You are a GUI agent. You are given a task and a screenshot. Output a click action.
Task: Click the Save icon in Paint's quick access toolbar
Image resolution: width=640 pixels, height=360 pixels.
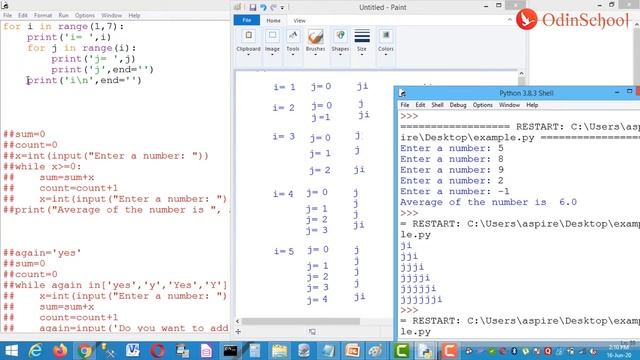point(252,7)
